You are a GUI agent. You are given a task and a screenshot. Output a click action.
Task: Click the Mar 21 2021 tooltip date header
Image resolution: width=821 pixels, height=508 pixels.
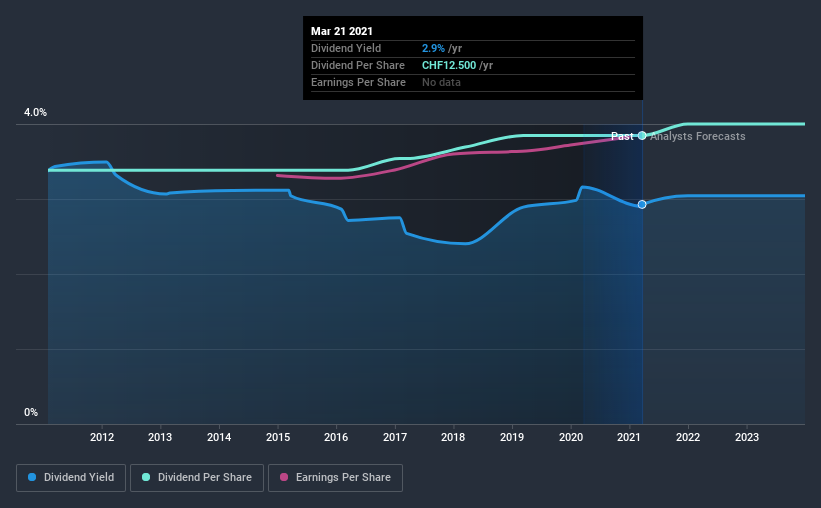coord(342,31)
